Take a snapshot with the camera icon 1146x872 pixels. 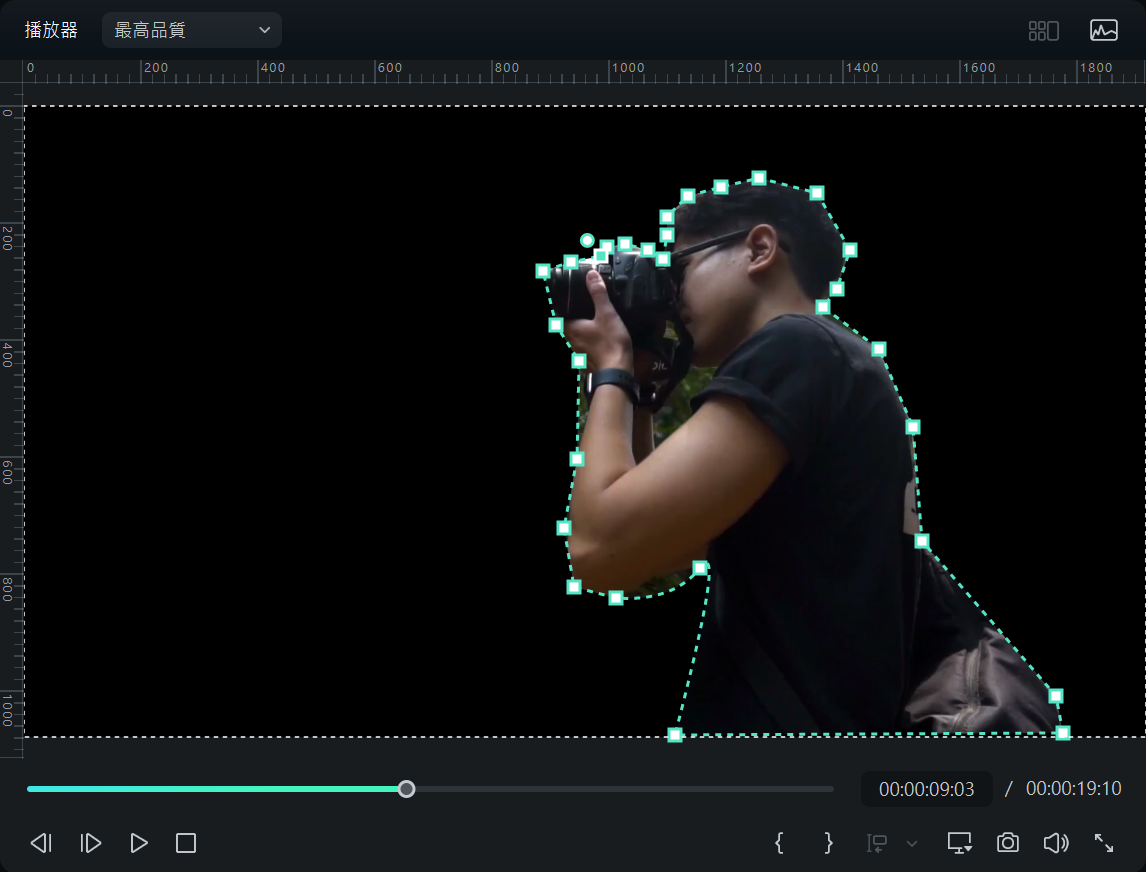point(1008,843)
